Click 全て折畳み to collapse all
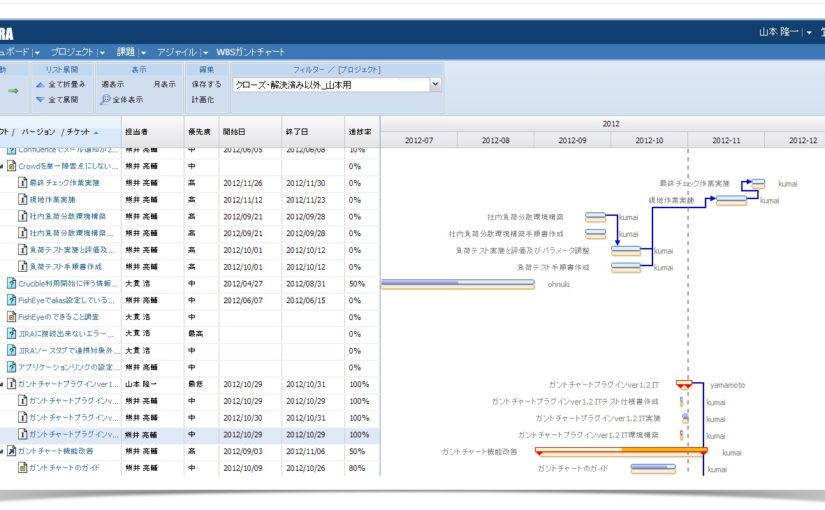Viewport: 825px width, 510px height. tap(66, 84)
